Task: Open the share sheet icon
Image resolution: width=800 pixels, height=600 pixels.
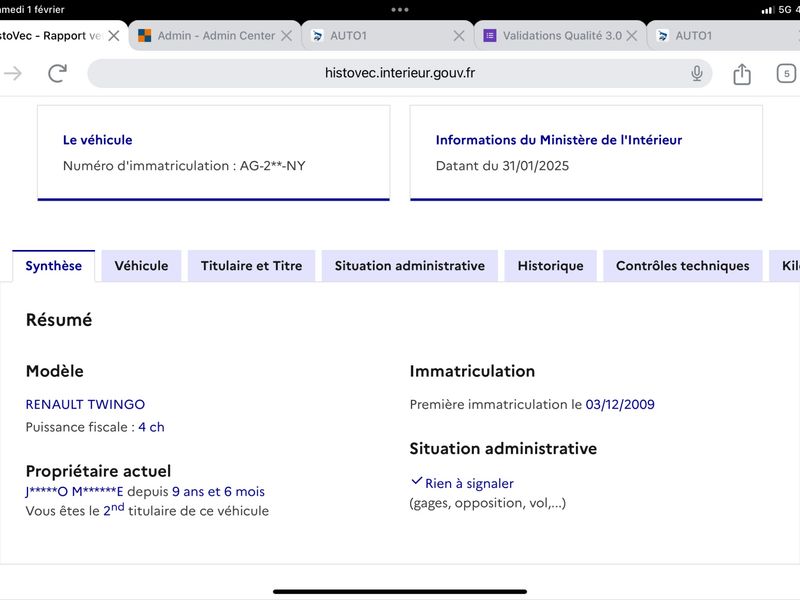Action: [742, 74]
